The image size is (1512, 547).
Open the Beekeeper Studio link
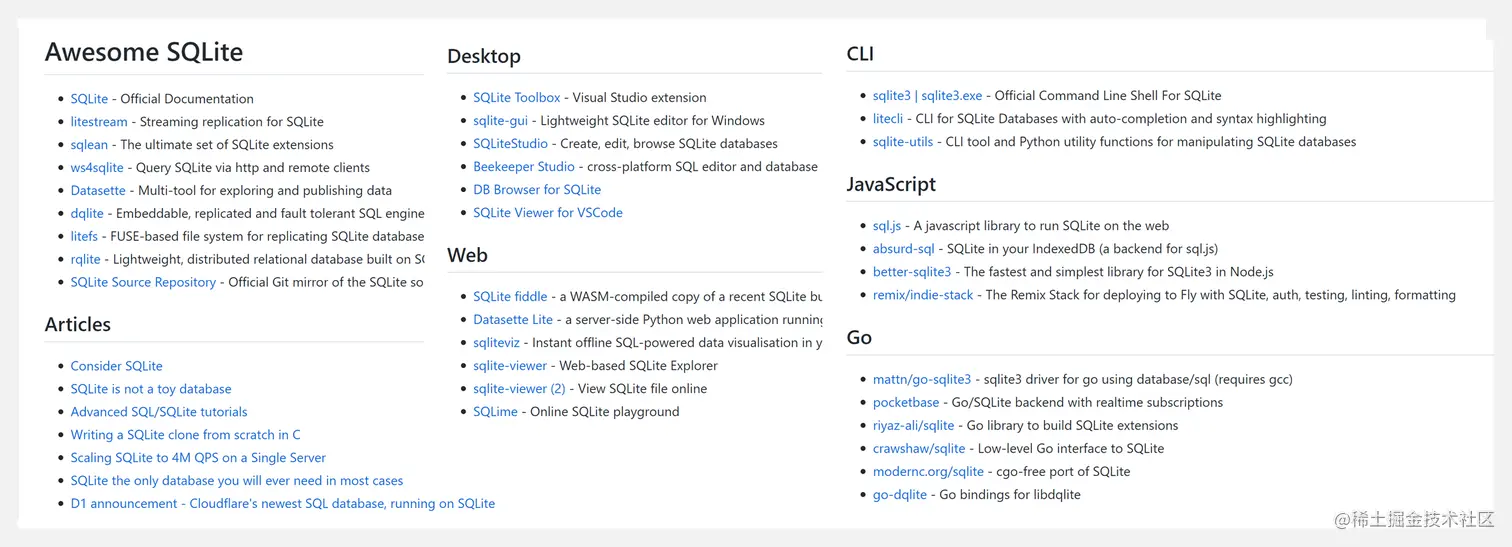pyautogui.click(x=524, y=167)
